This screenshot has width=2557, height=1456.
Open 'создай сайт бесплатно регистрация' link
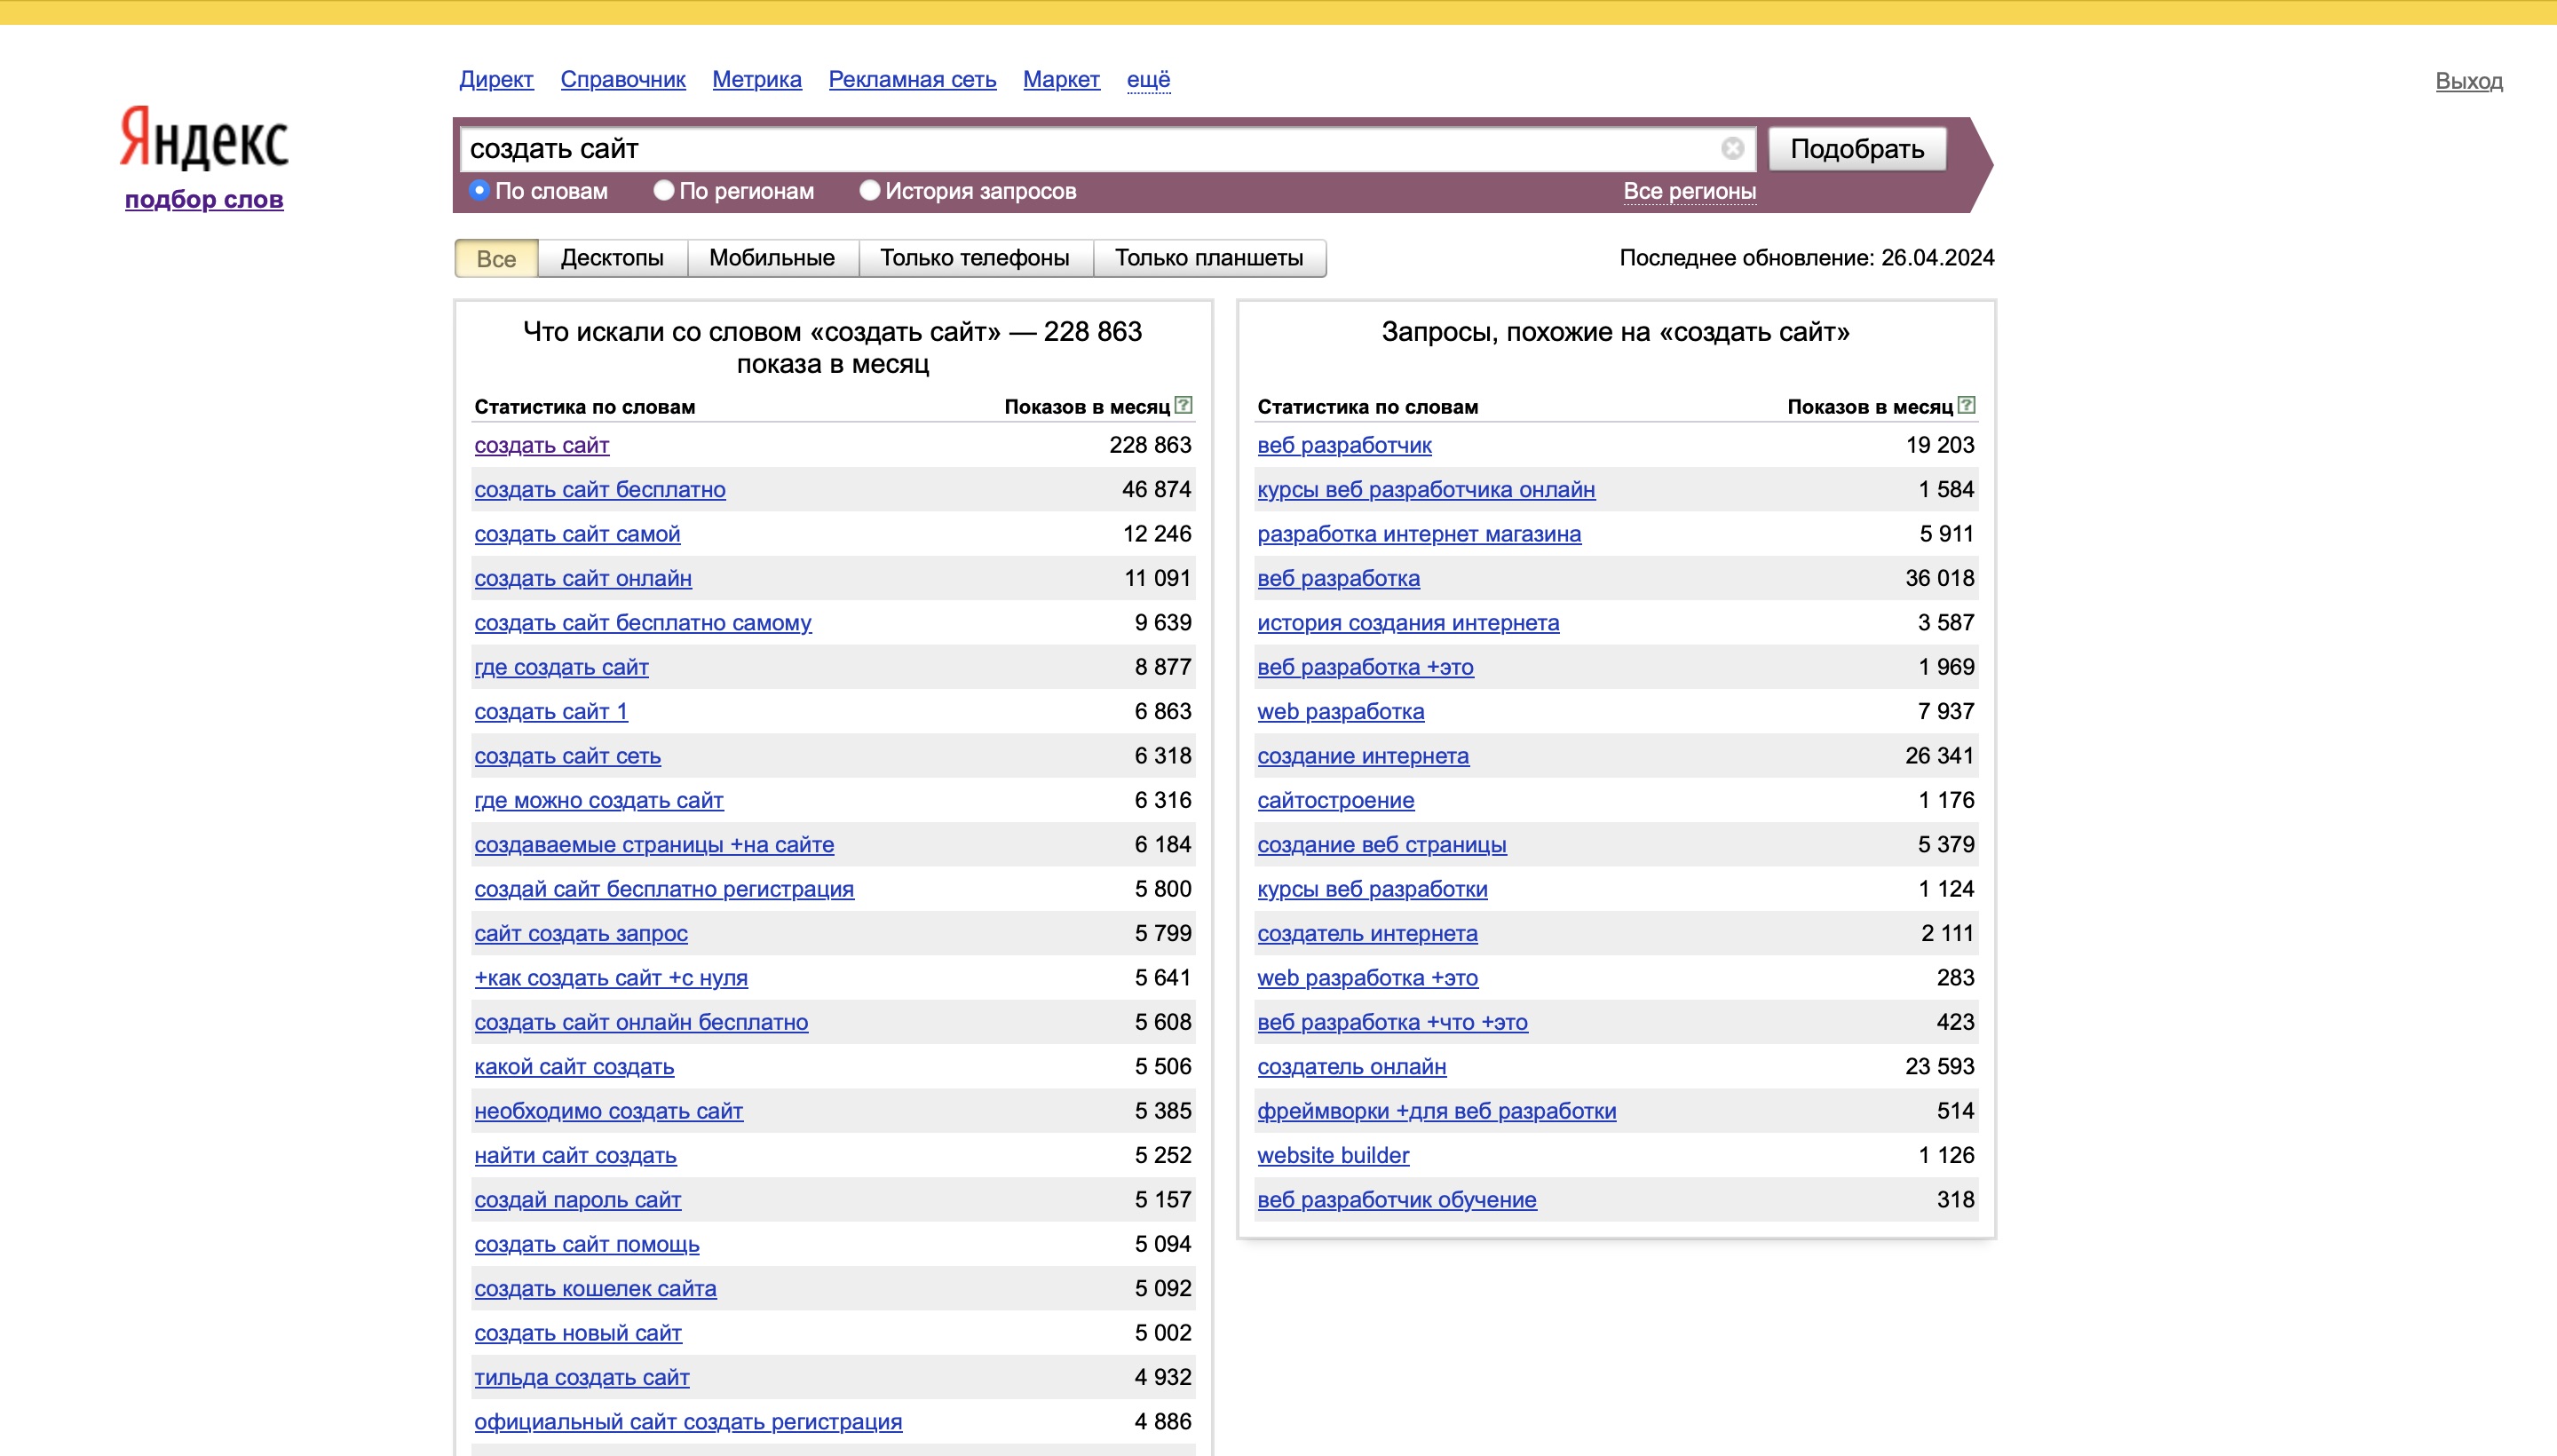664,889
